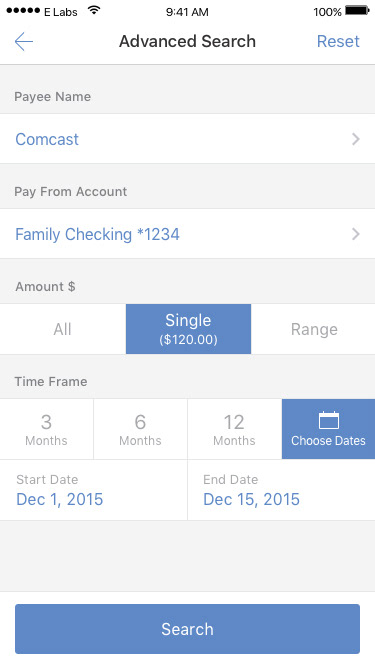Viewport: 375px width, 667px height.
Task: Tap the battery icon in status bar
Action: 357,11
